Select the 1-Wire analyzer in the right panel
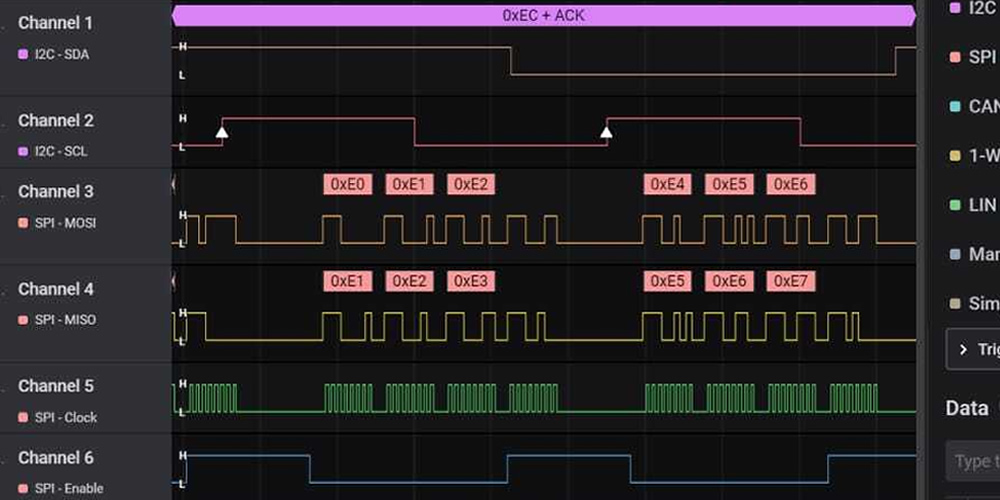 pos(974,155)
